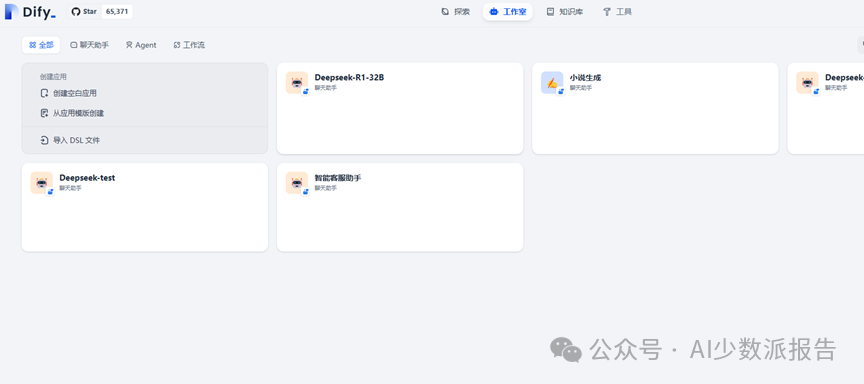The width and height of the screenshot is (864, 384).
Task: Open the Deepseek-R1-32B app card
Action: coord(399,109)
